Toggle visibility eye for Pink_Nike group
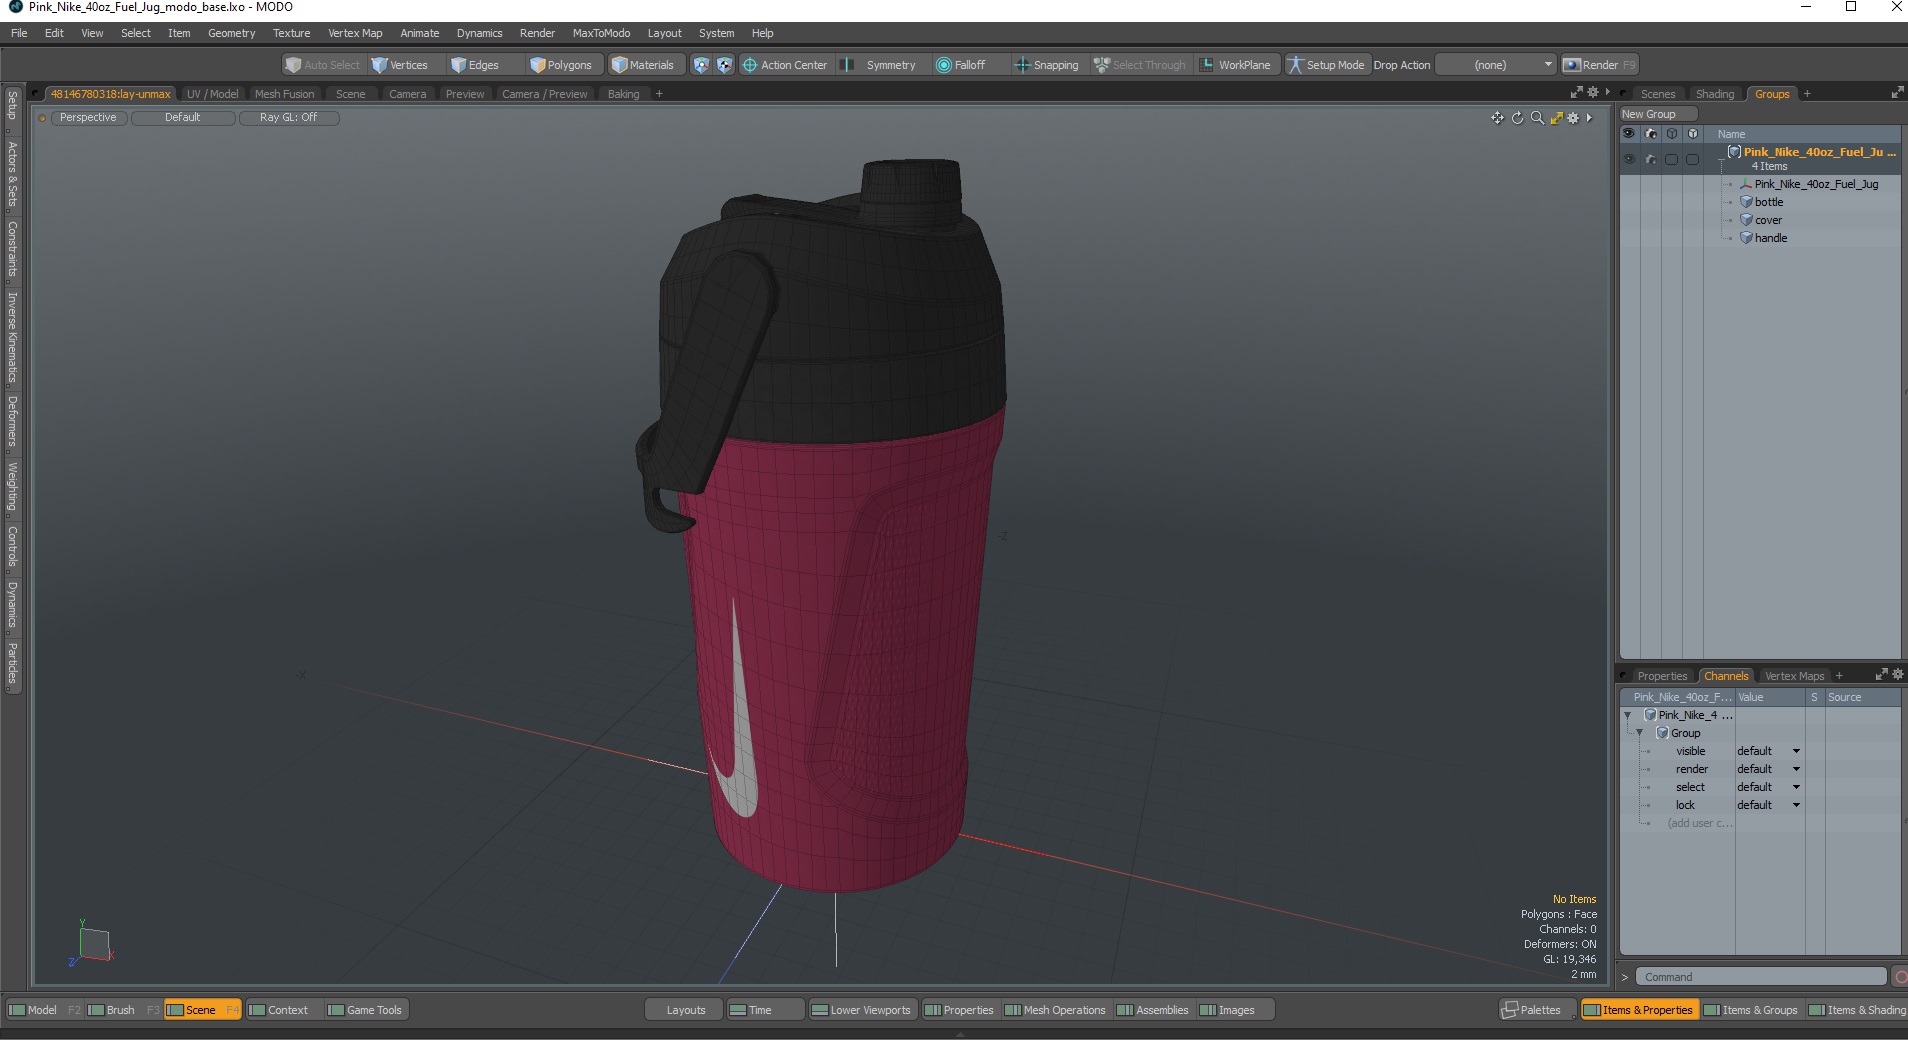The height and width of the screenshot is (1040, 1908). click(1629, 159)
